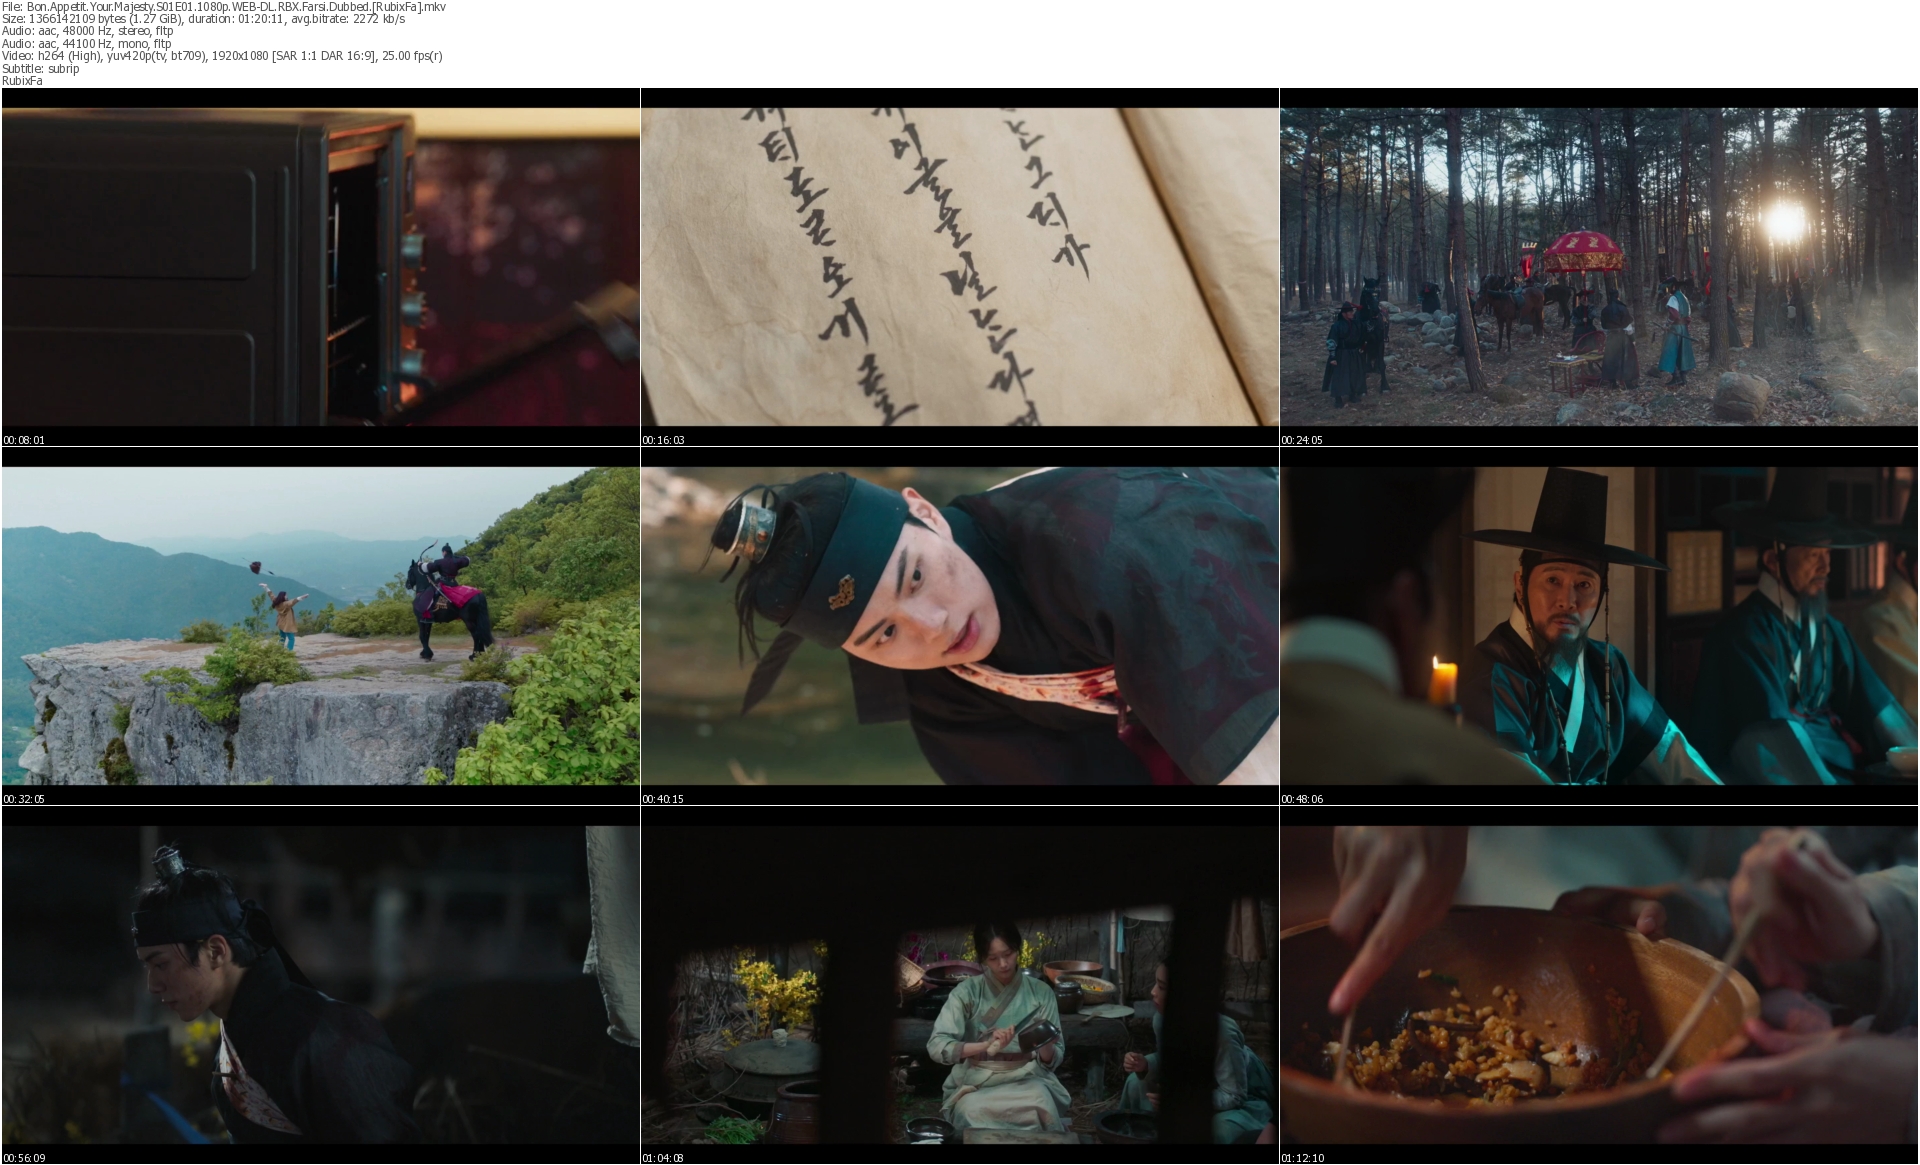
Task: Click the file name header text line
Action: coord(223,7)
